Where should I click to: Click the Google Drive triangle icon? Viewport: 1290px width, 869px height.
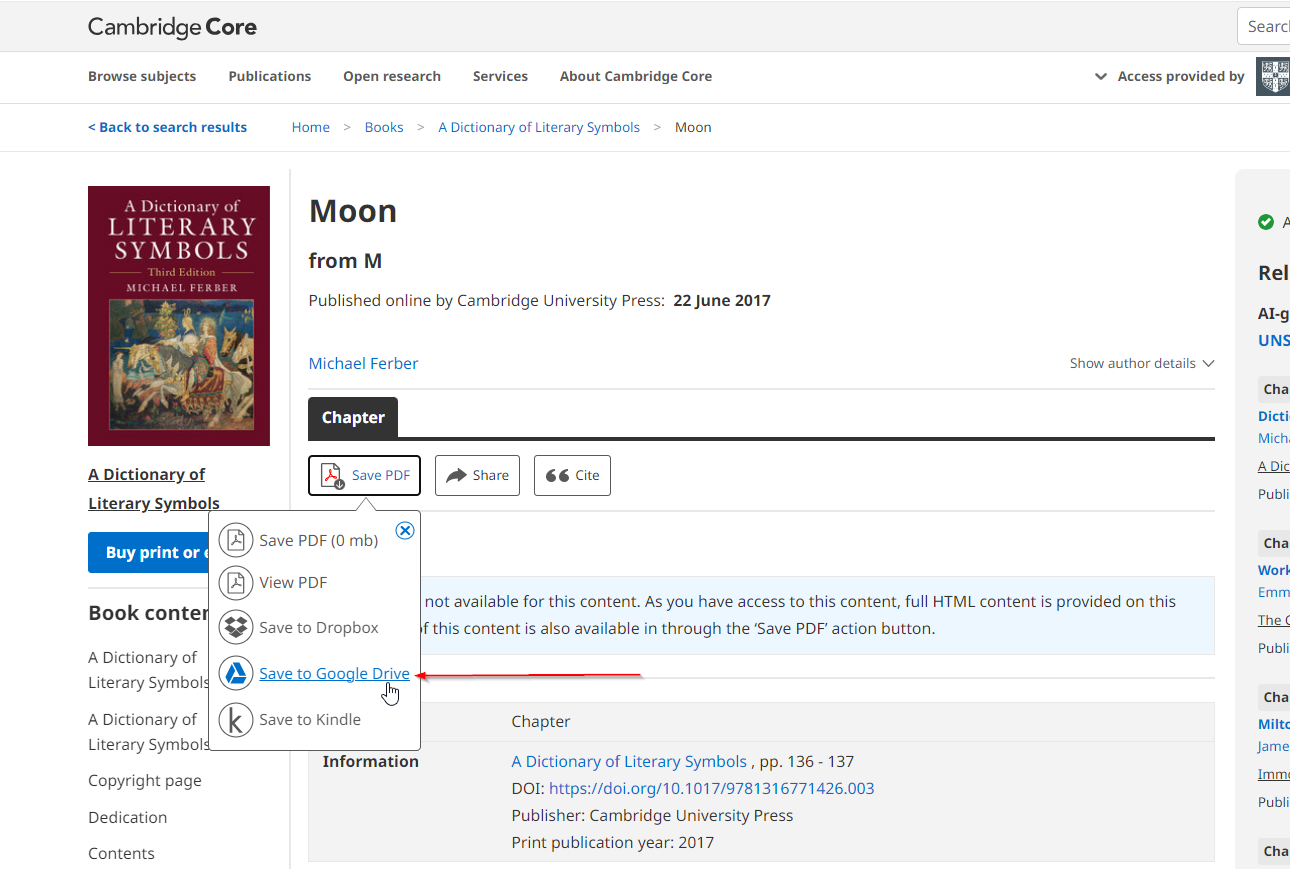(x=236, y=673)
